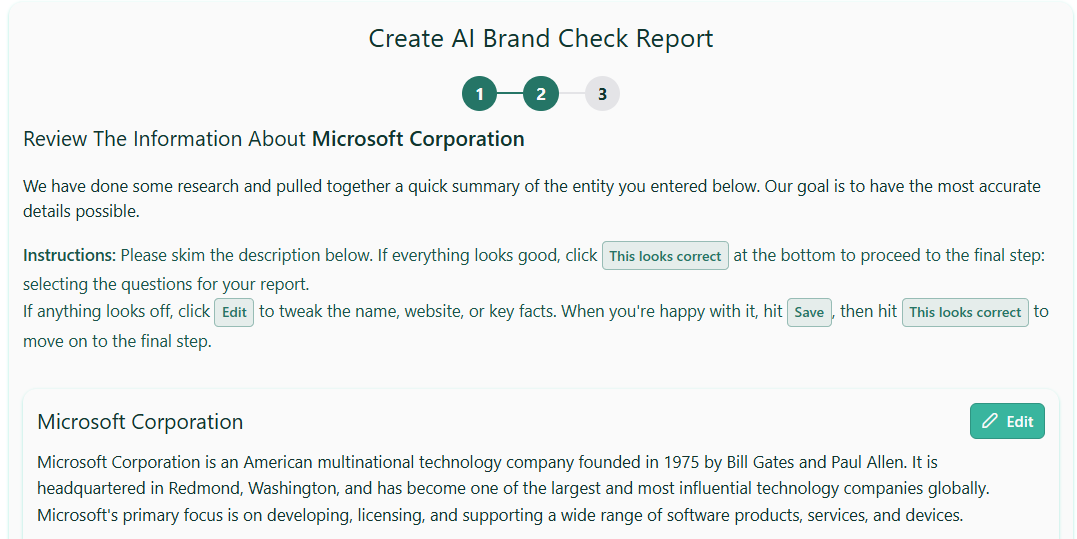Click the "Microsoft Corporation" card title
This screenshot has width=1077, height=539.
point(140,422)
